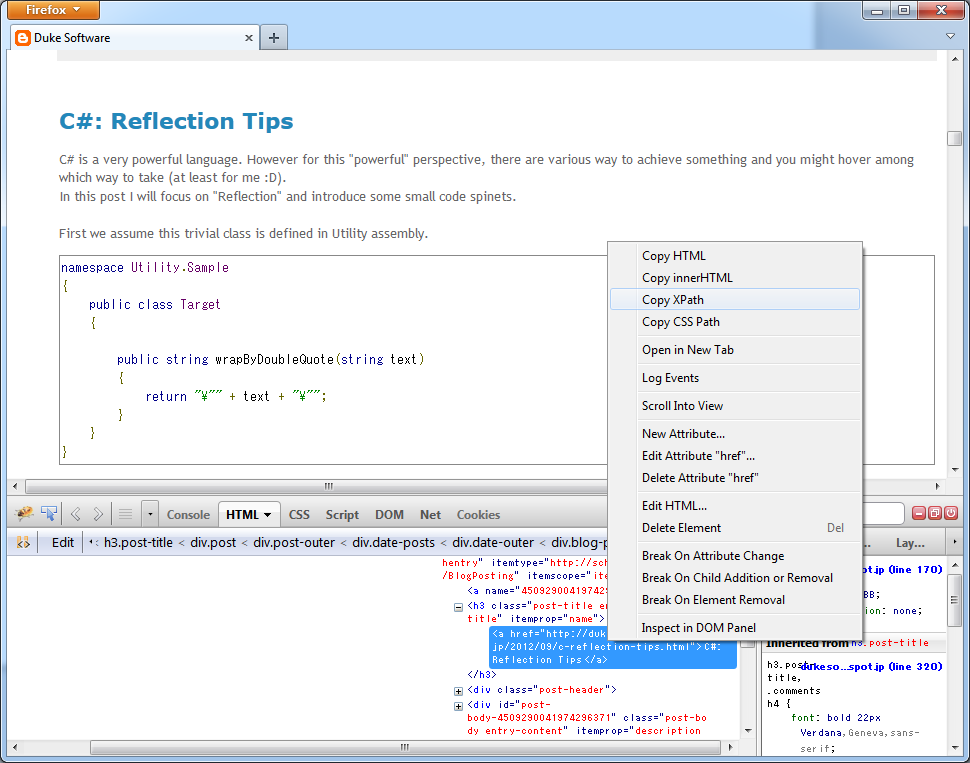Click the back navigation arrow in Firebug
Screen dimensions: 970x763
point(74,514)
